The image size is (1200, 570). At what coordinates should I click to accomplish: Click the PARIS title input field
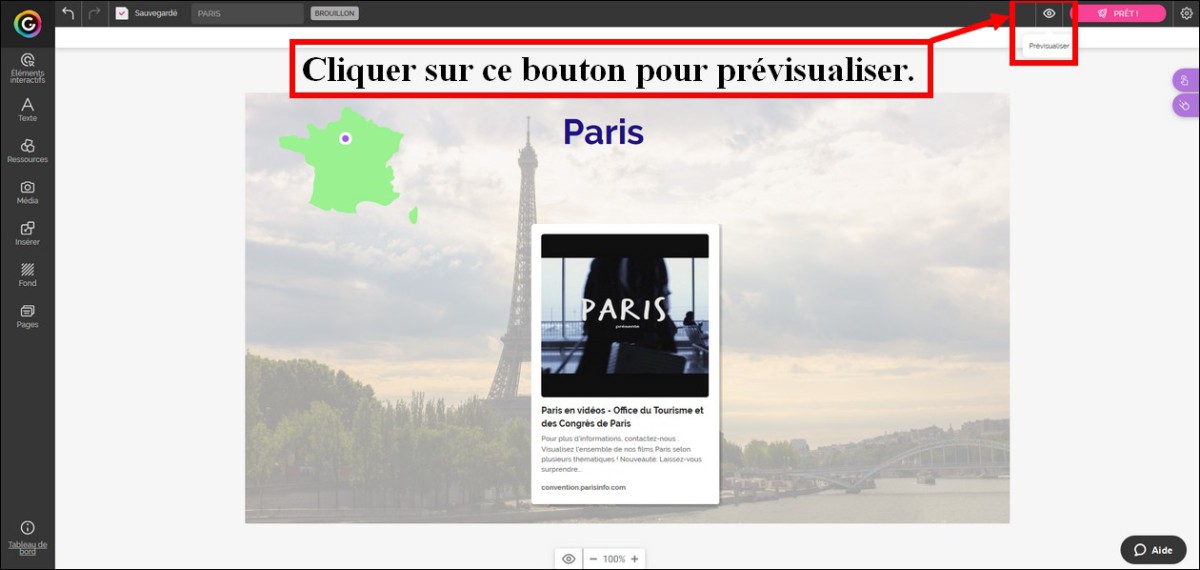point(246,13)
